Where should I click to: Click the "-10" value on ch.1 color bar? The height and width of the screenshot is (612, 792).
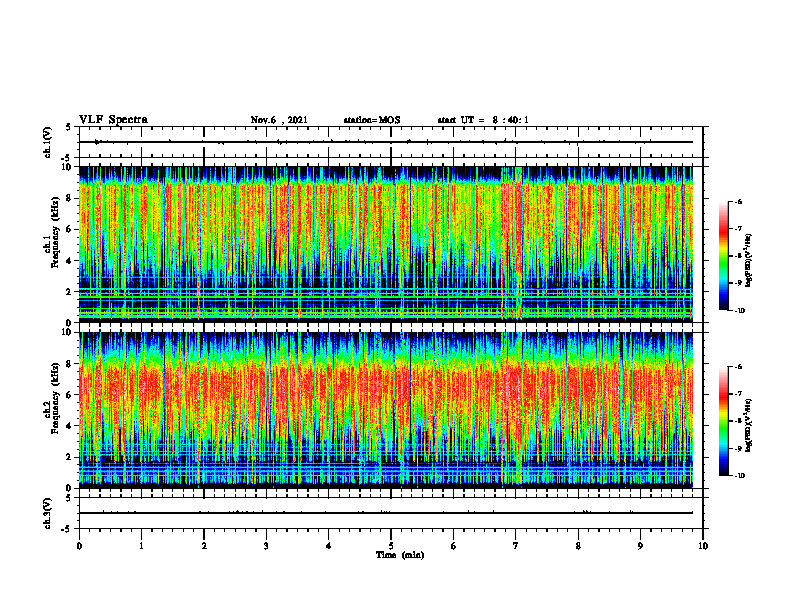point(740,311)
